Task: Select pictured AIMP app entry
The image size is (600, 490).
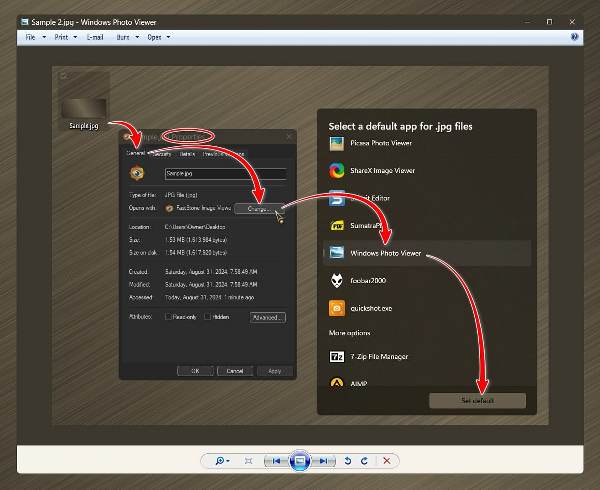Action: click(348, 383)
